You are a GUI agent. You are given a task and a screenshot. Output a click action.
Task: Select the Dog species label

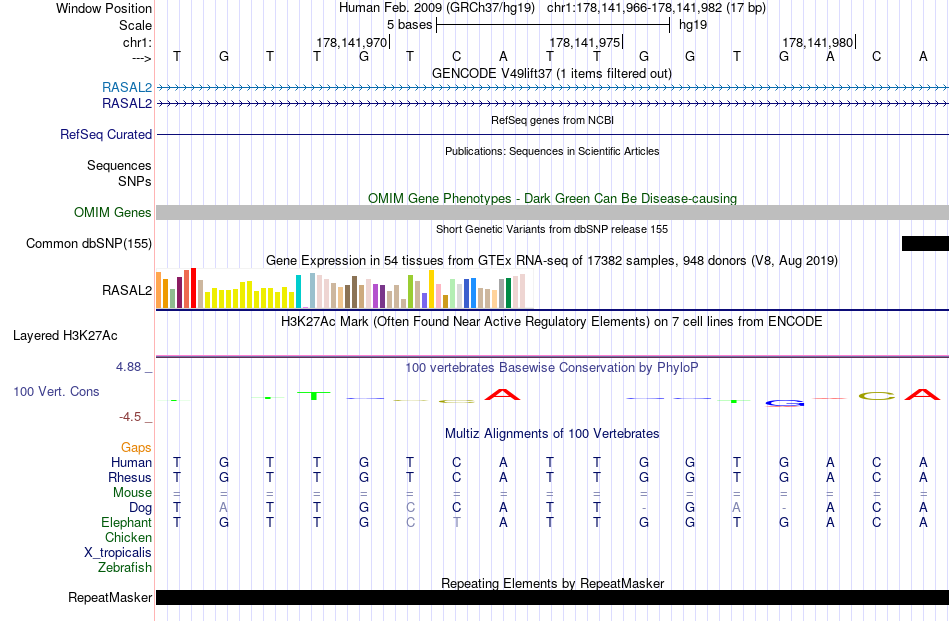pos(140,508)
